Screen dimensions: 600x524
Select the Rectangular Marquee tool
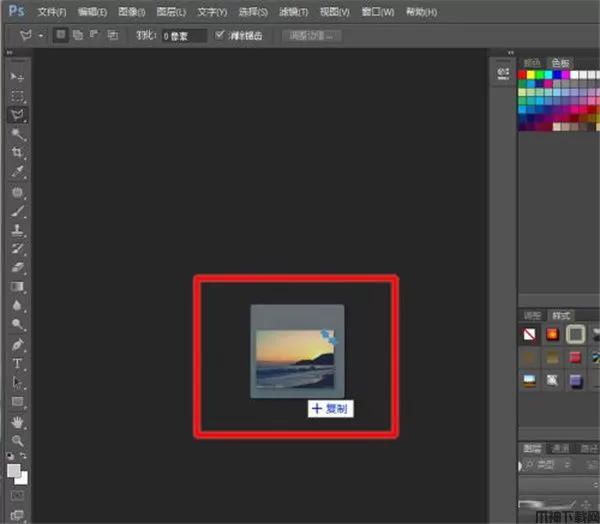tap(17, 96)
